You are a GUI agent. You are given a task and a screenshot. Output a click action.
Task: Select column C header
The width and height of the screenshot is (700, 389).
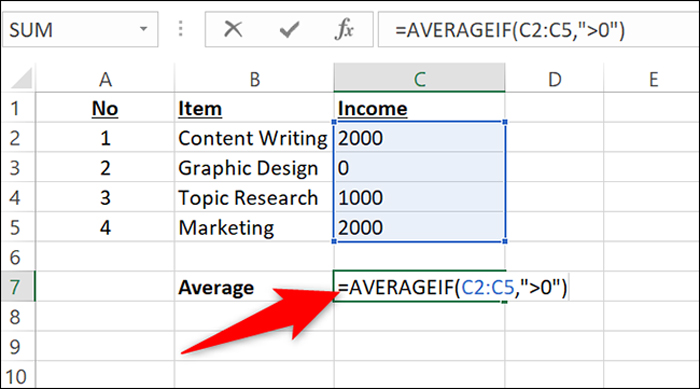(x=419, y=78)
